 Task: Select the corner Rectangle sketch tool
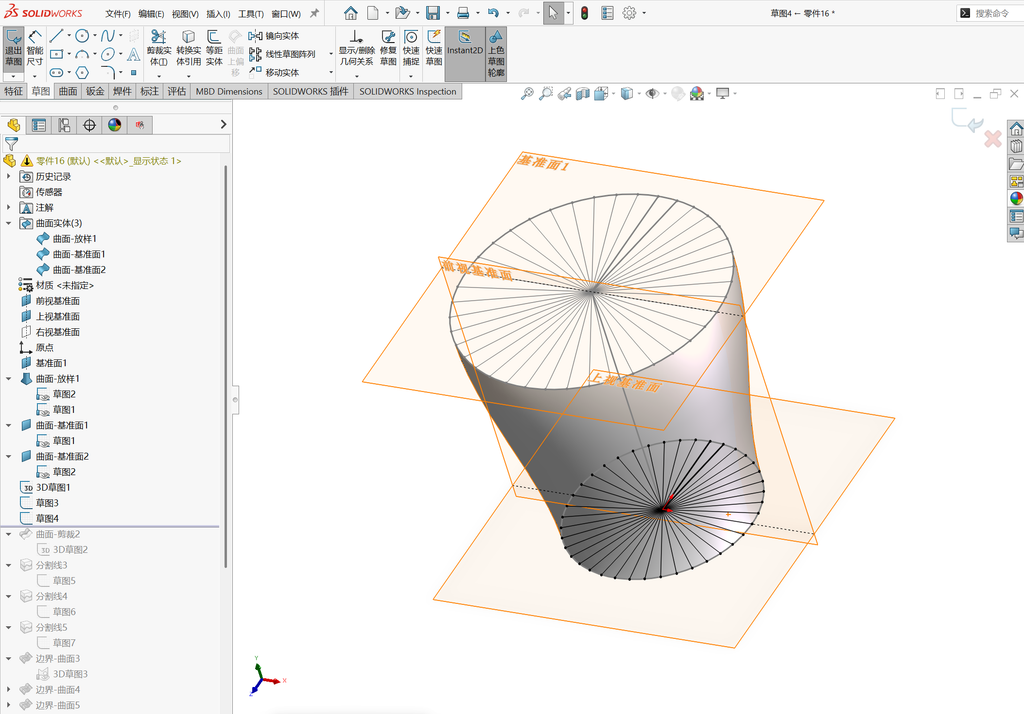coord(57,54)
